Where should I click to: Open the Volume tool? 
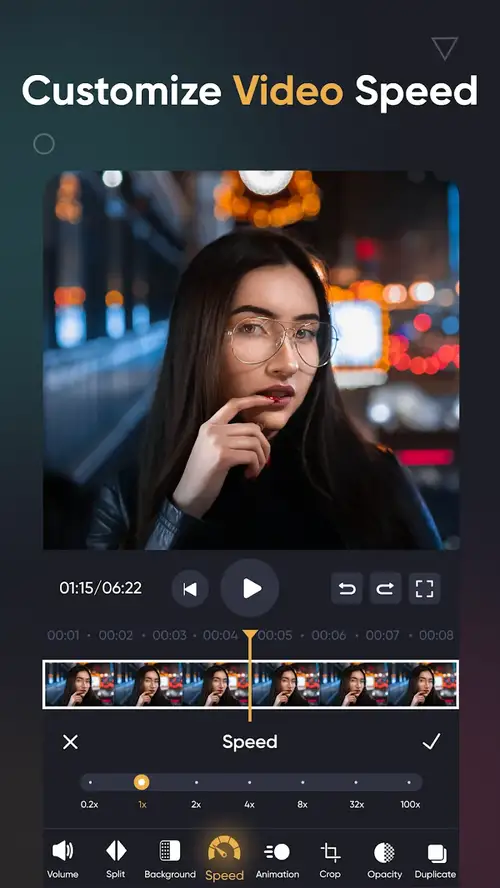(62, 859)
